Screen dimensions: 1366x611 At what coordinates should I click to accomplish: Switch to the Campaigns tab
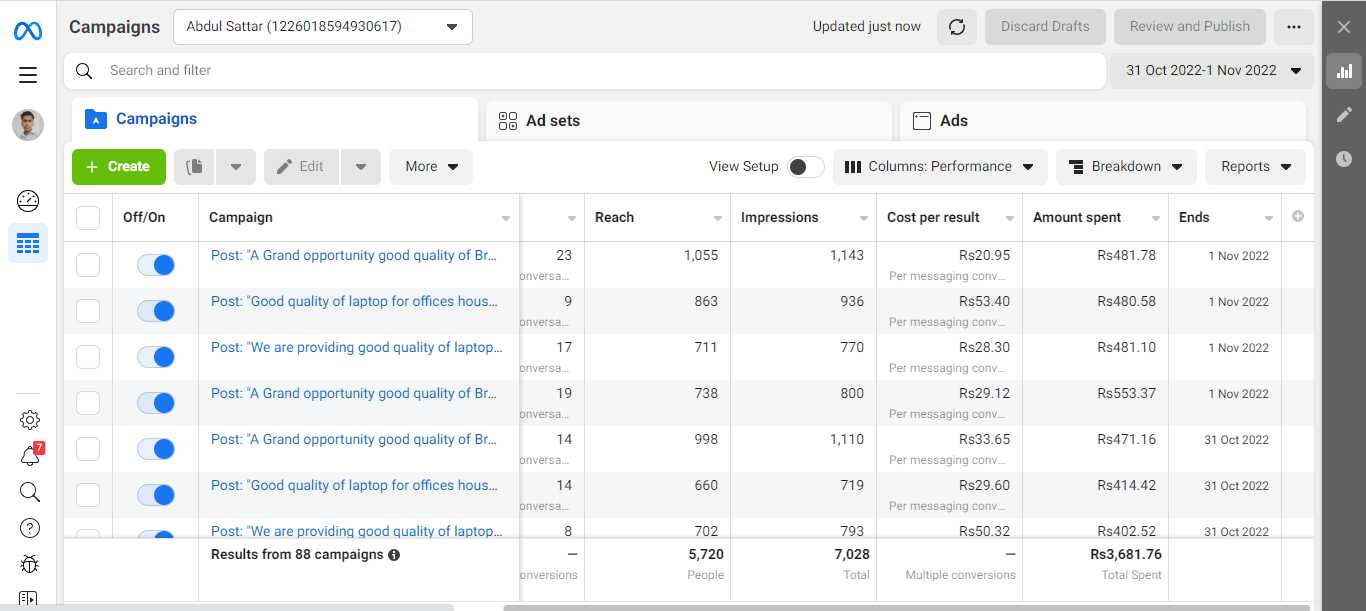click(x=275, y=119)
